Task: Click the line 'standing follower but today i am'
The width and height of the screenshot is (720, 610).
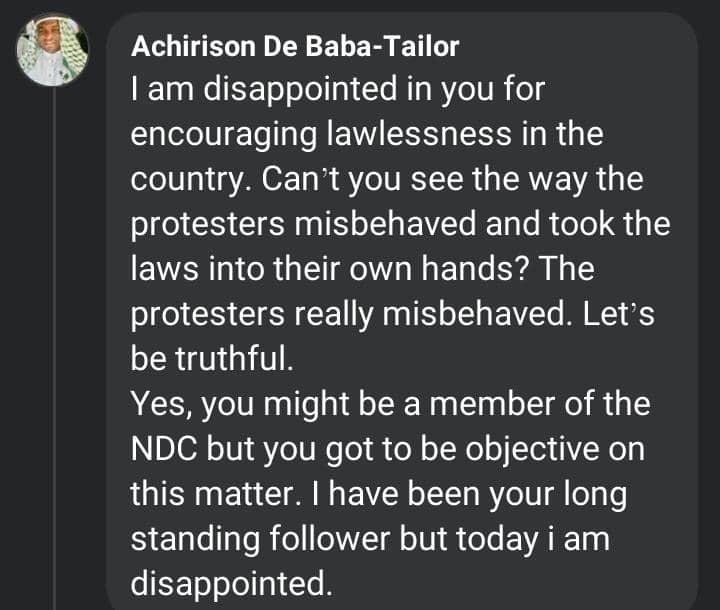Action: point(370,539)
